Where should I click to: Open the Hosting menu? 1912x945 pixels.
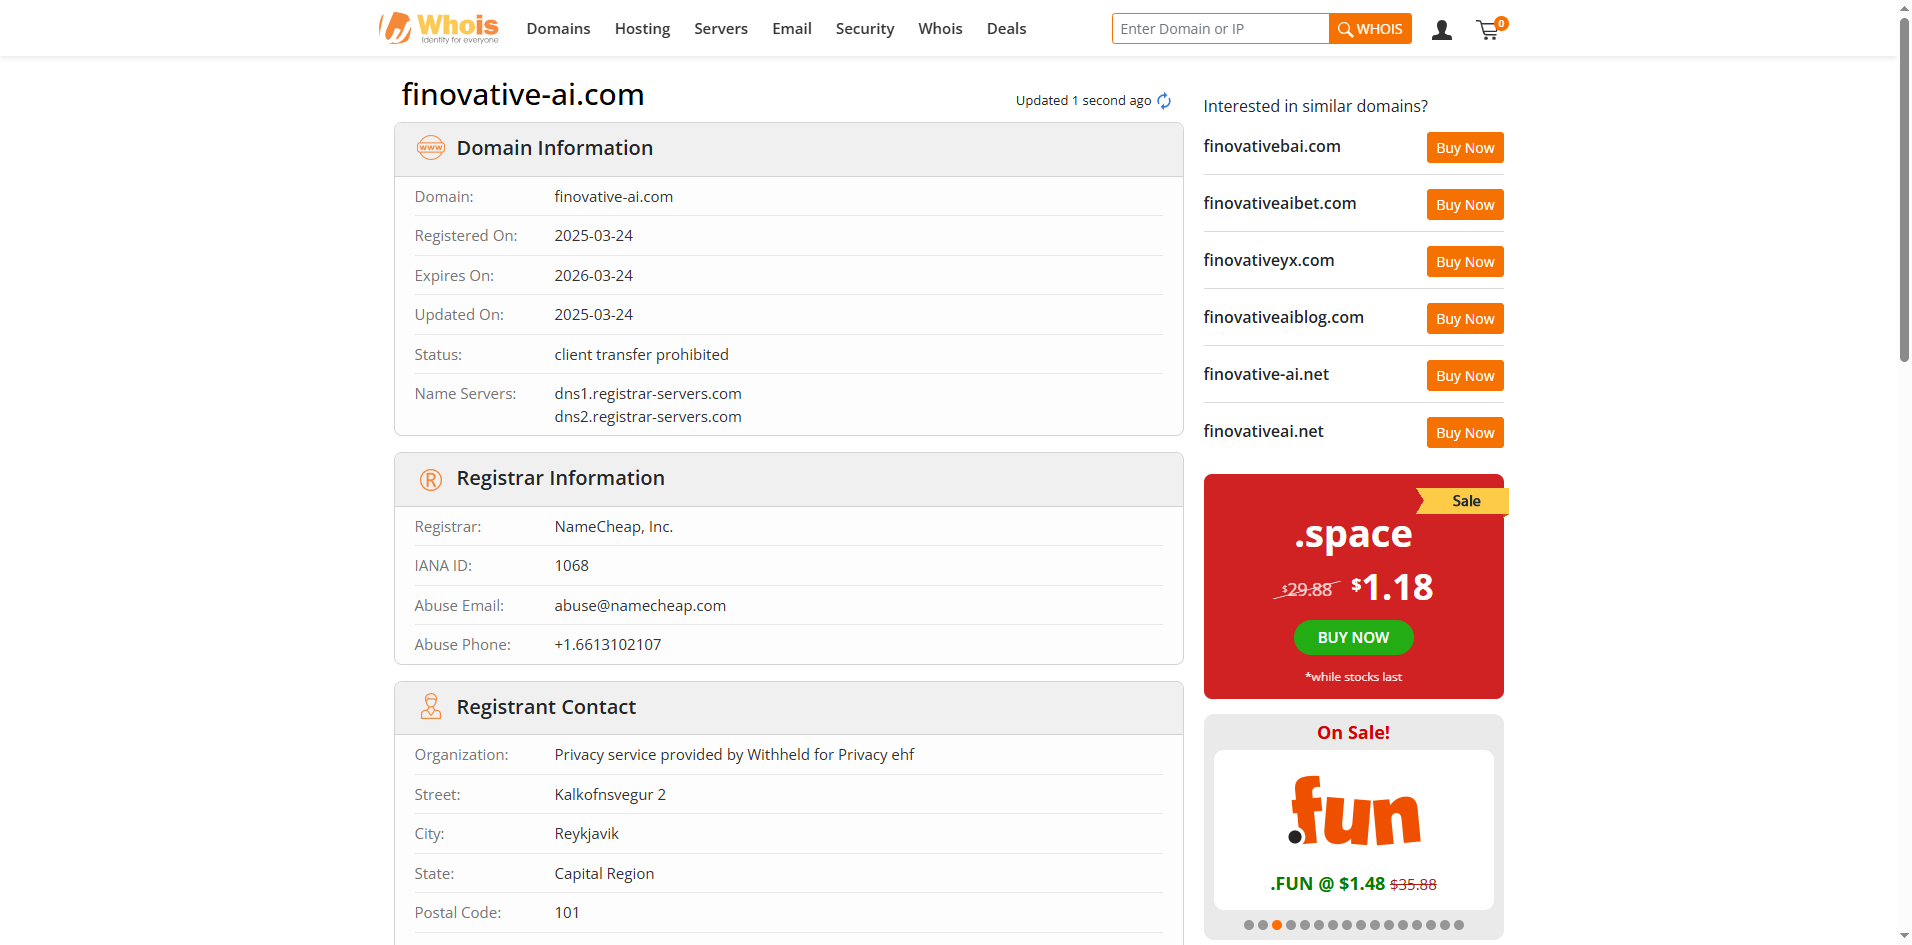642,29
